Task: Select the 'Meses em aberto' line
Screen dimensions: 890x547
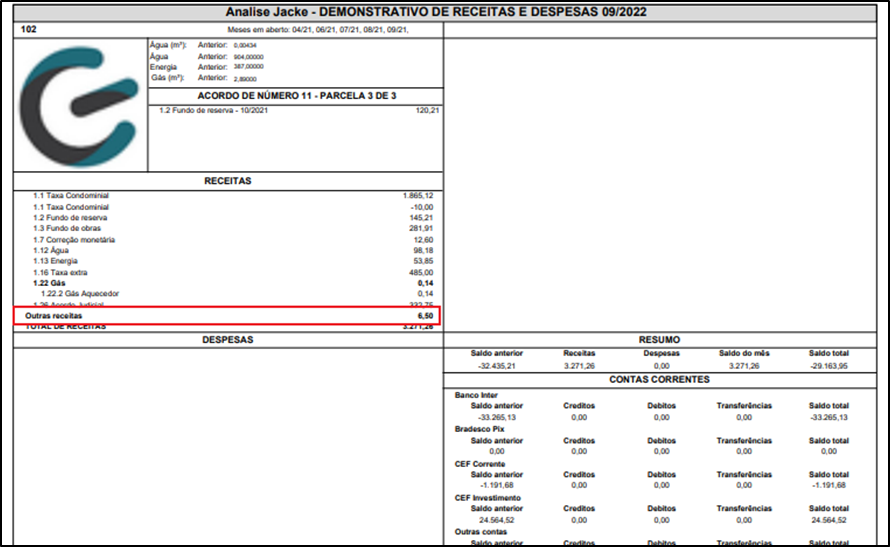Action: coord(318,30)
